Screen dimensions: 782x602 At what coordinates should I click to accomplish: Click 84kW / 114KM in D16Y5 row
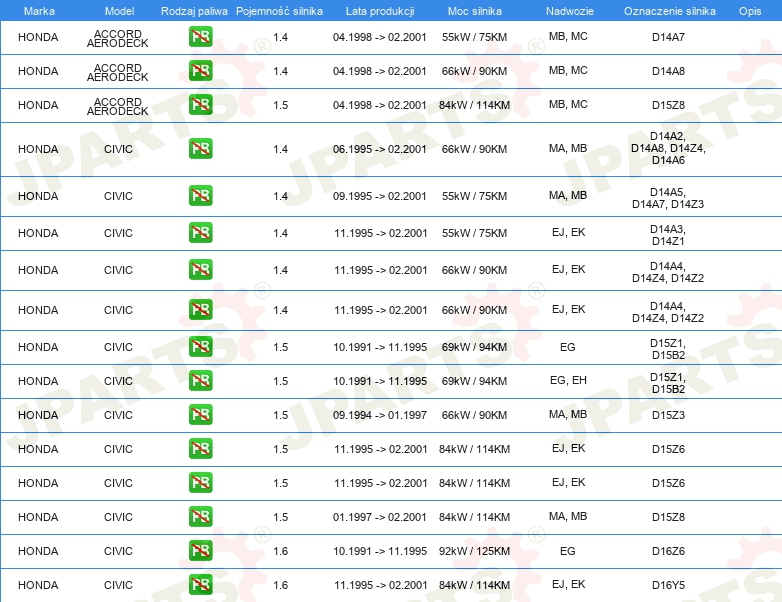click(x=474, y=585)
